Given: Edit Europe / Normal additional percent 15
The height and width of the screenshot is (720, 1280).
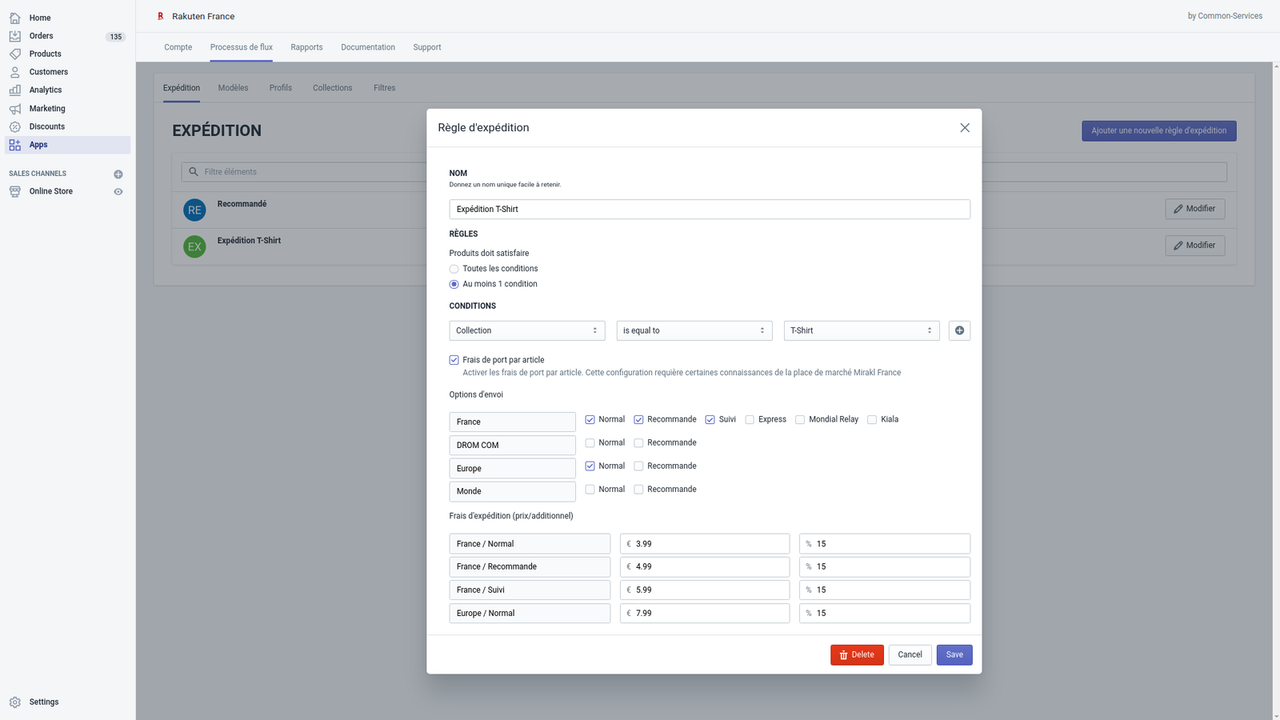Looking at the screenshot, I should [x=885, y=613].
